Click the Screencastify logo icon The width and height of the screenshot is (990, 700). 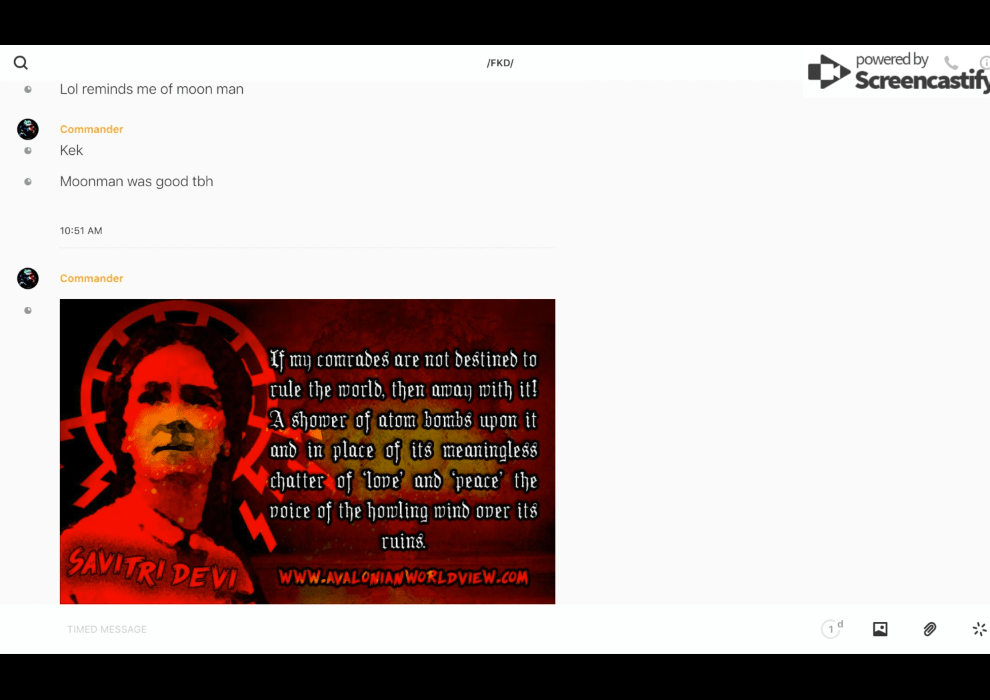click(x=828, y=72)
